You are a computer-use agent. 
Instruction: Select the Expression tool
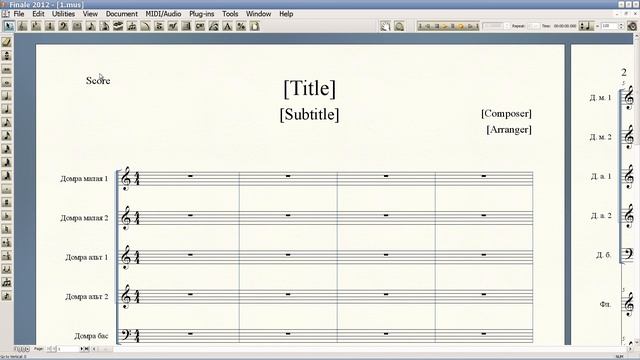(173, 26)
